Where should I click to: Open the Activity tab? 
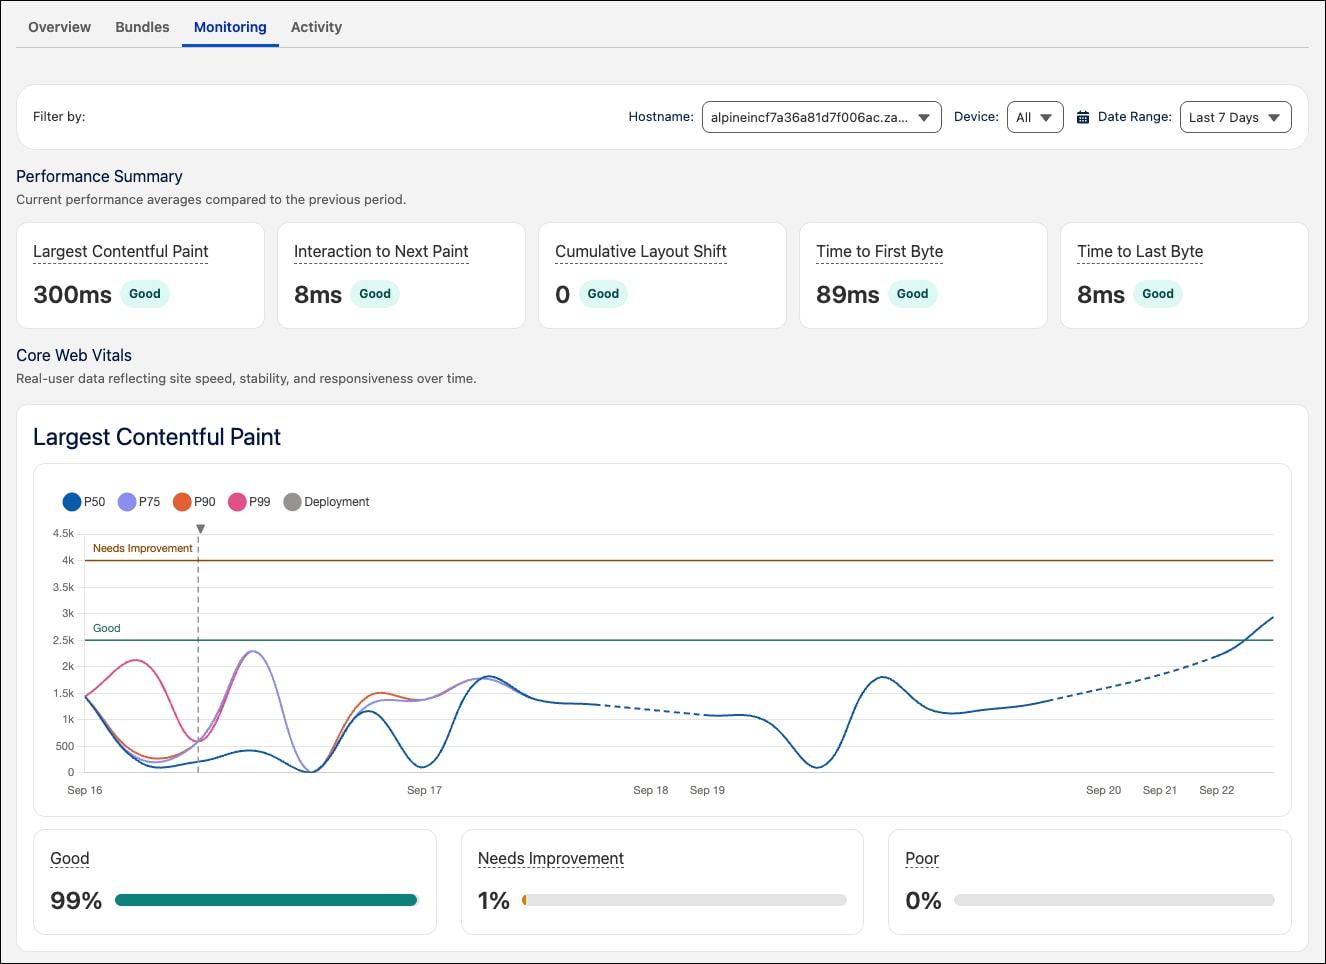(x=316, y=27)
